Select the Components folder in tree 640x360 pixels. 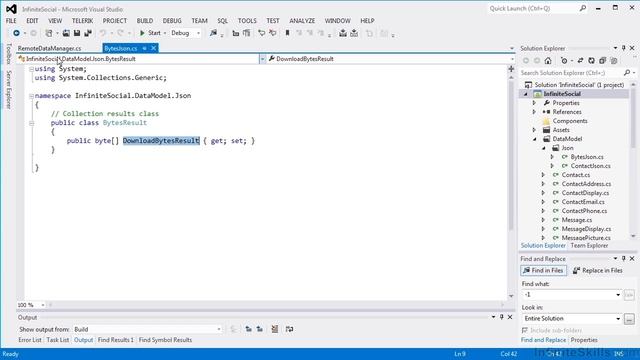570,121
